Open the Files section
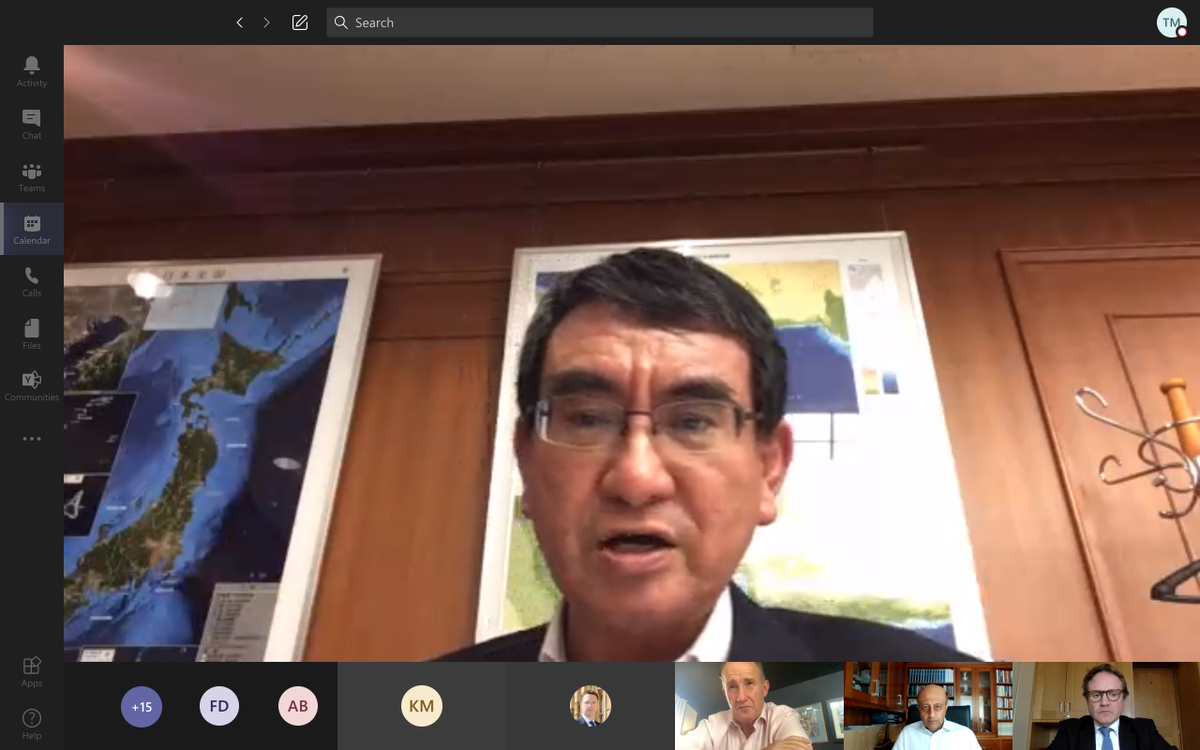 pos(31,333)
